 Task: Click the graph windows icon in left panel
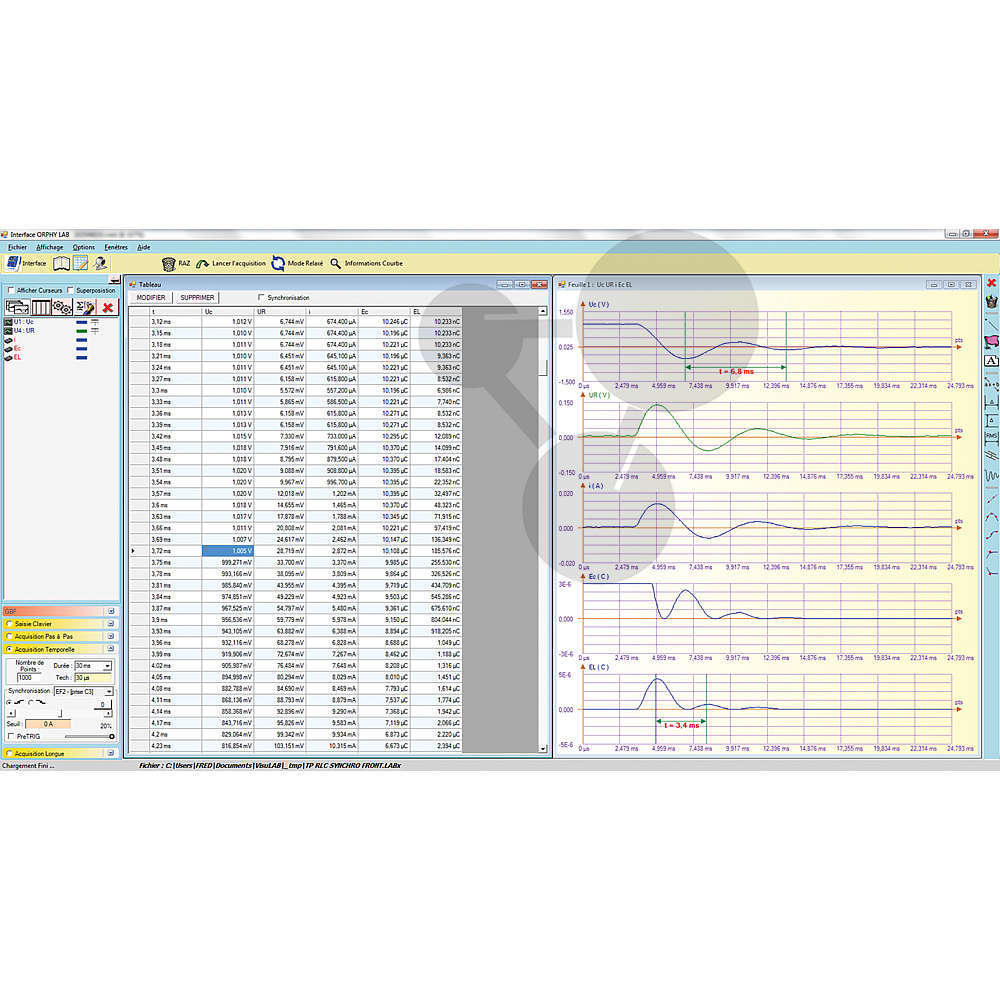click(17, 307)
